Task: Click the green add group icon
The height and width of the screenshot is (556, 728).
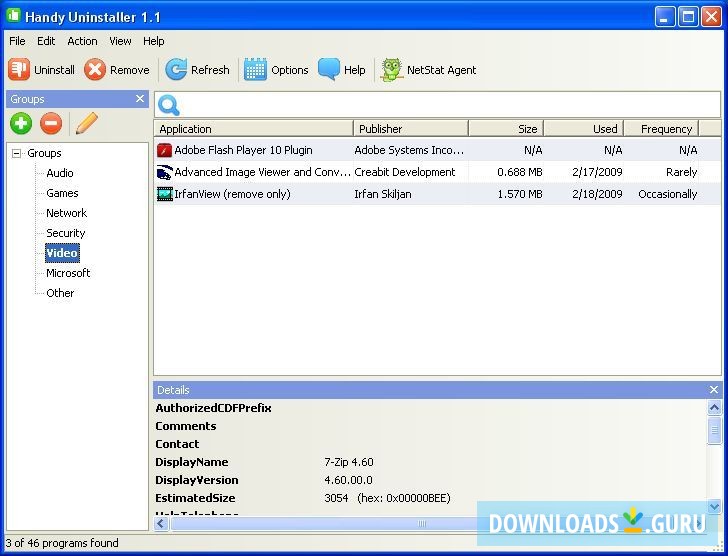Action: (x=21, y=123)
